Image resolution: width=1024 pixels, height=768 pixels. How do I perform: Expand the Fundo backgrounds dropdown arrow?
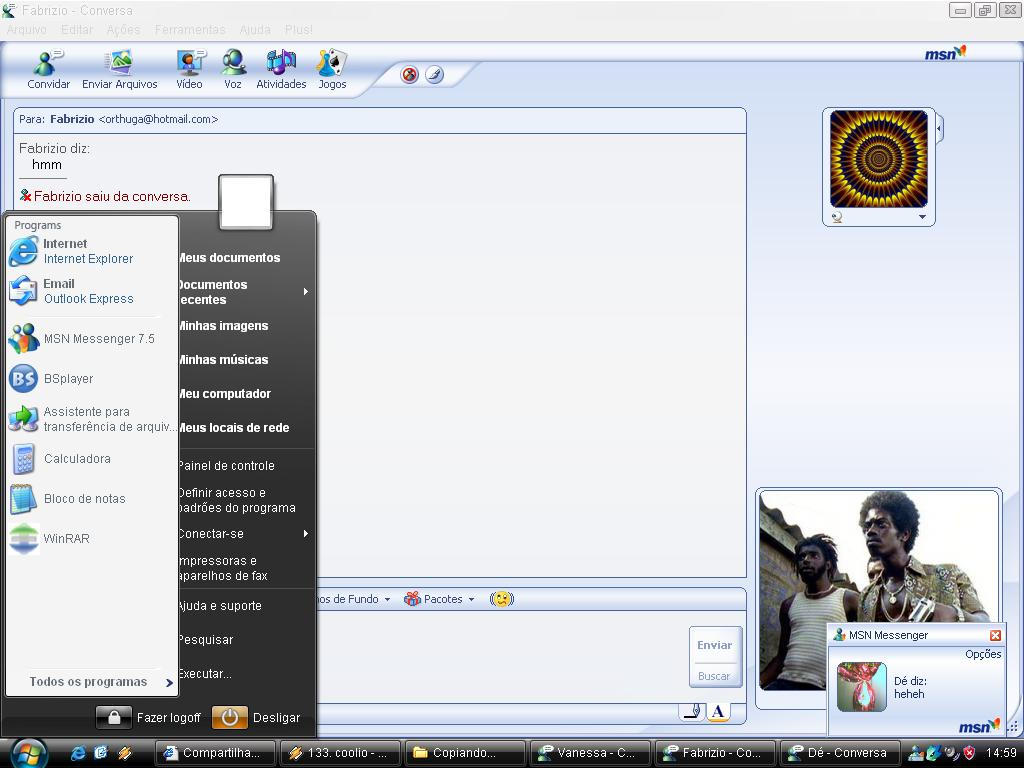point(387,600)
